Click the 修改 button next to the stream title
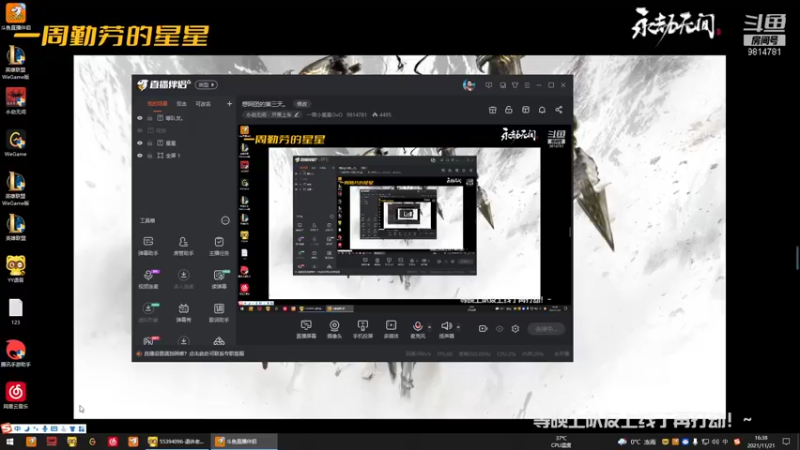 302,104
